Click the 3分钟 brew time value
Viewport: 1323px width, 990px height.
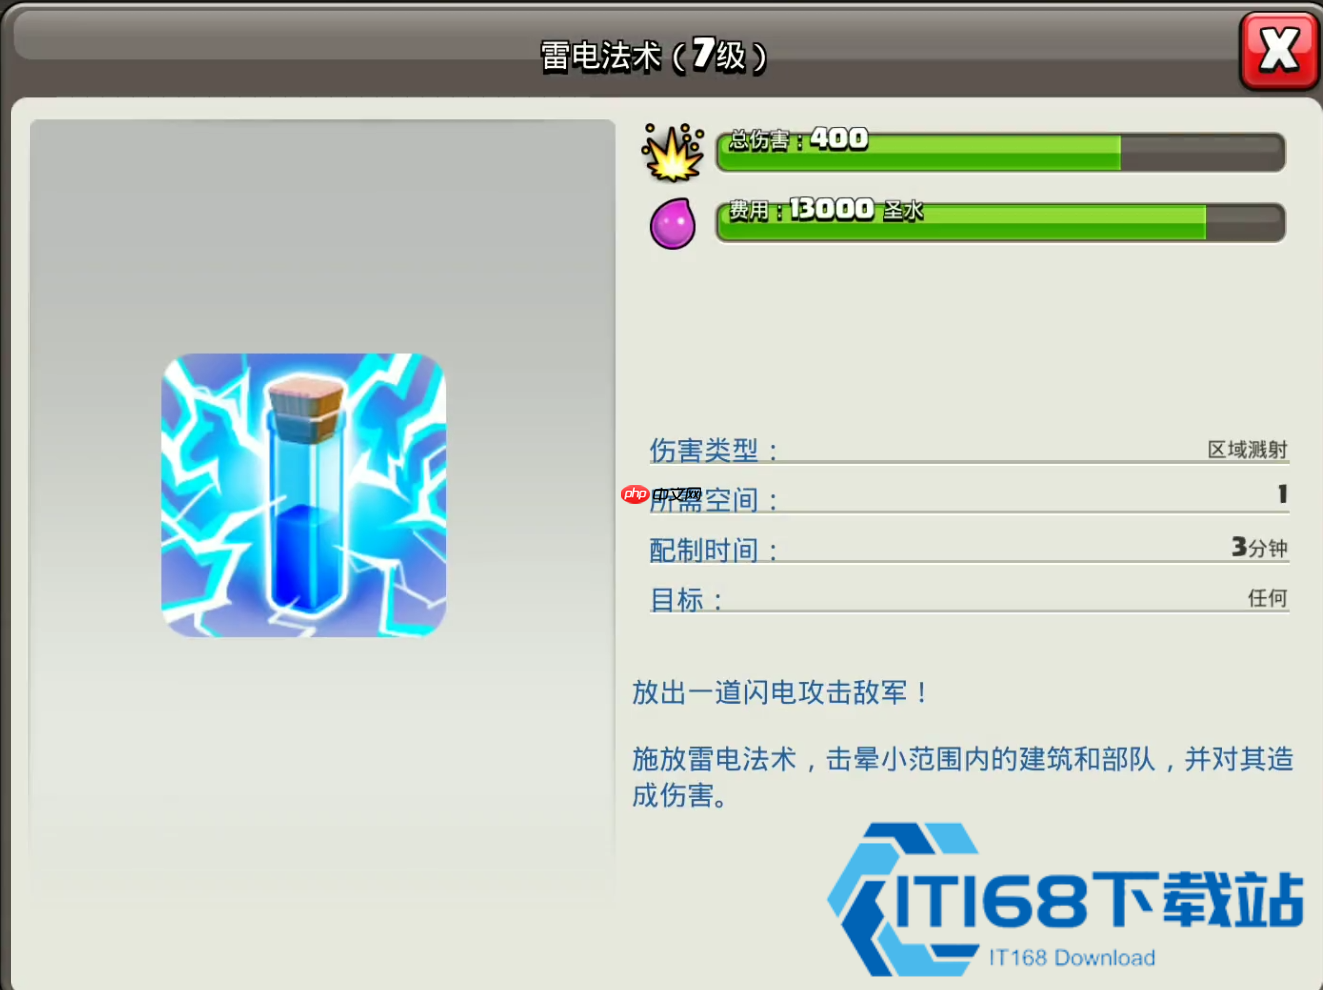pyautogui.click(x=1259, y=547)
